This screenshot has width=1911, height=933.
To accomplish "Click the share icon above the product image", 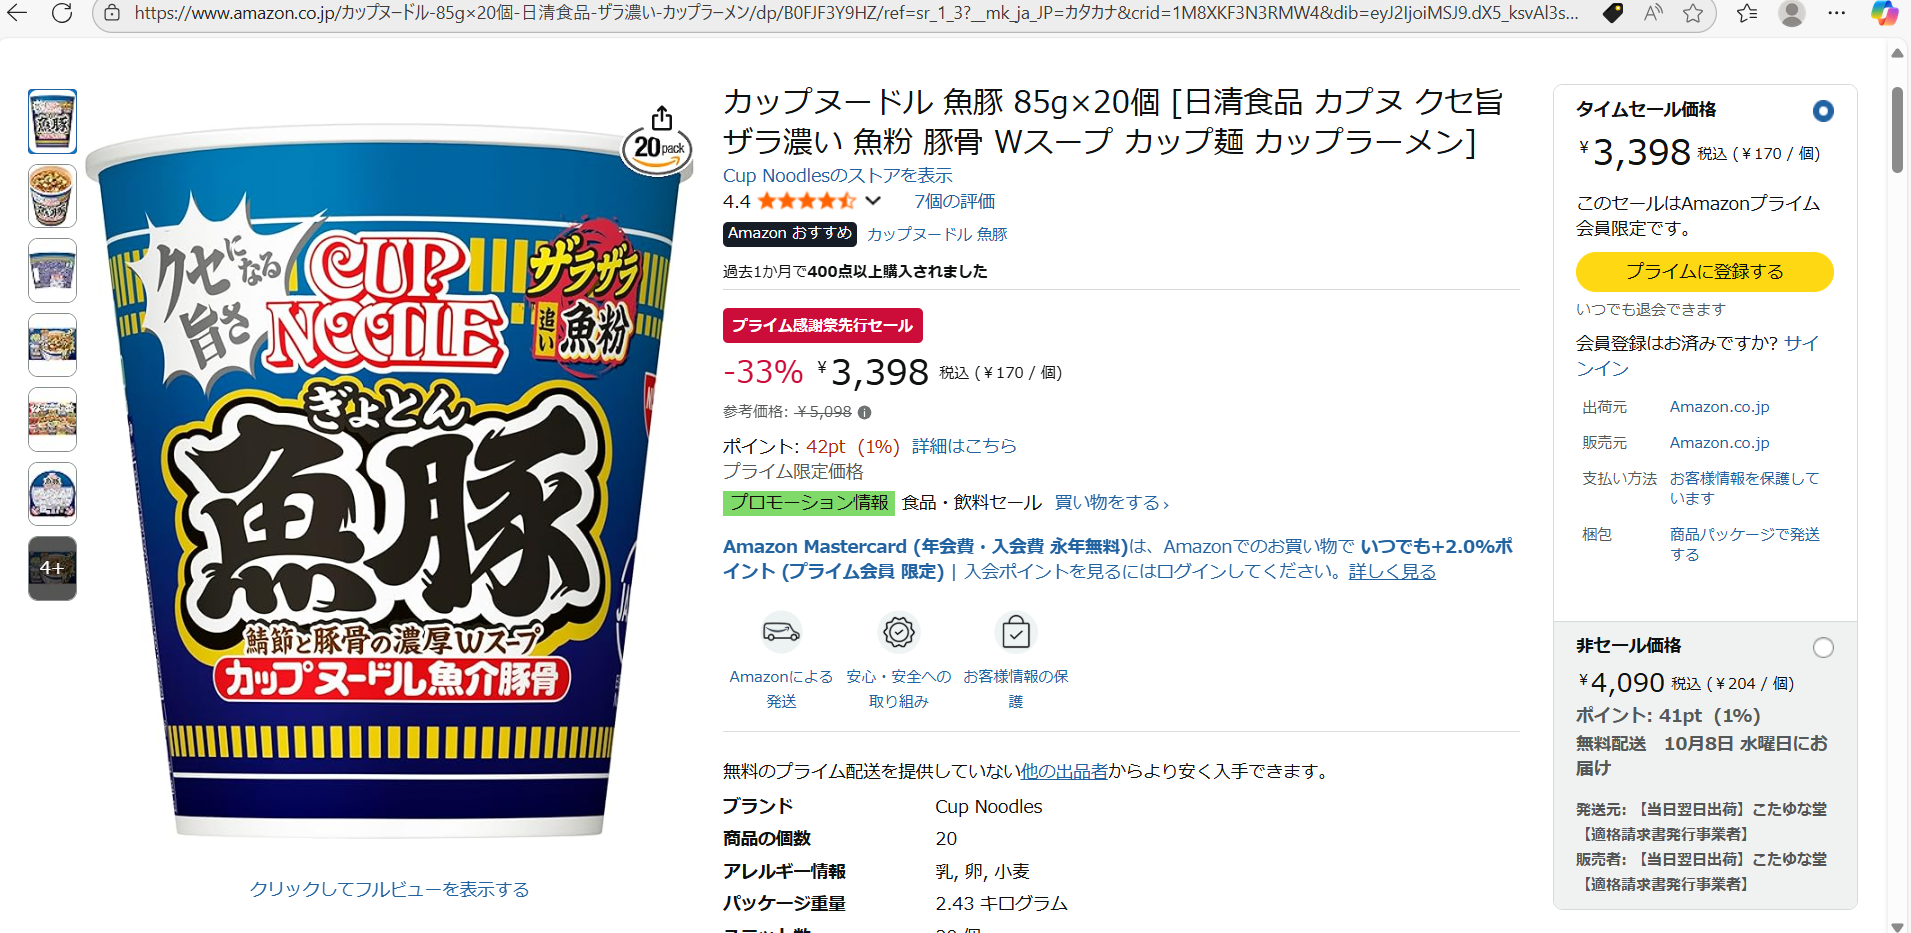I will tap(661, 117).
